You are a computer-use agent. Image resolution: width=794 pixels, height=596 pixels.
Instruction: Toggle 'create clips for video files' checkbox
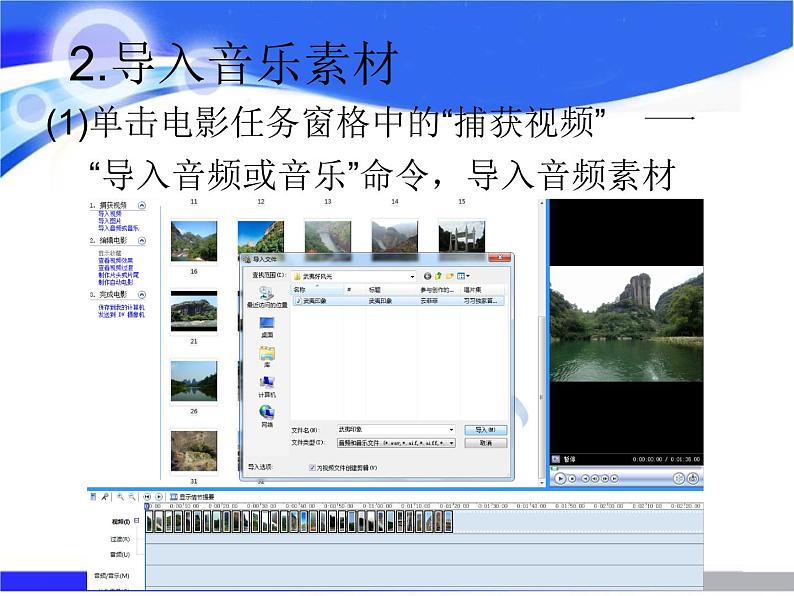(x=312, y=467)
